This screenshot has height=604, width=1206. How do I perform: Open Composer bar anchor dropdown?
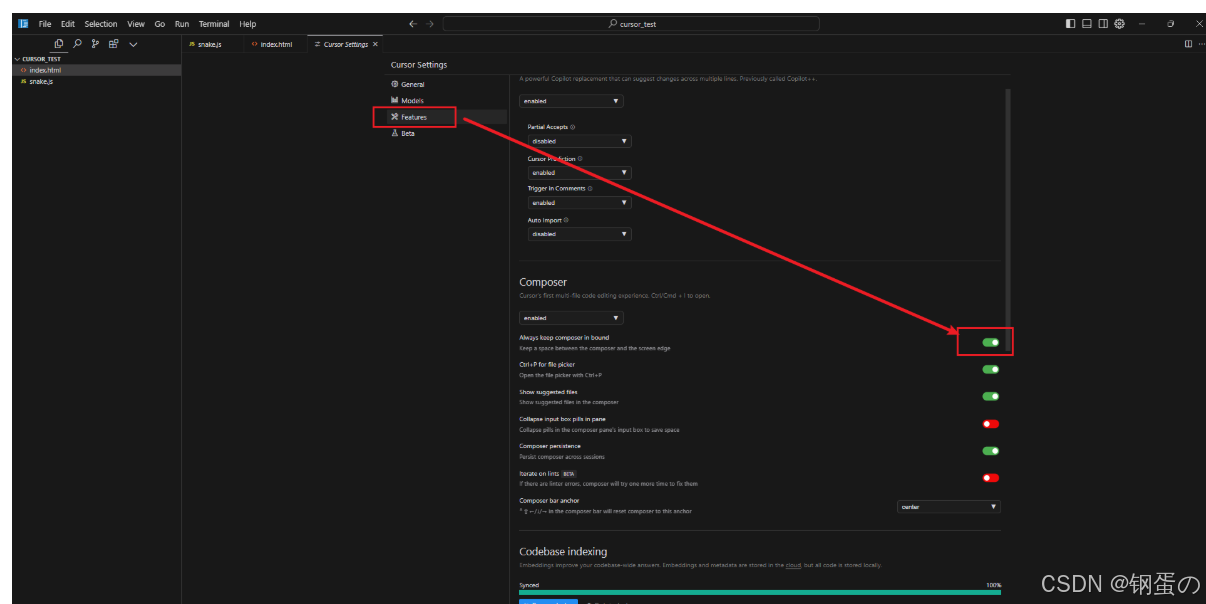(948, 507)
